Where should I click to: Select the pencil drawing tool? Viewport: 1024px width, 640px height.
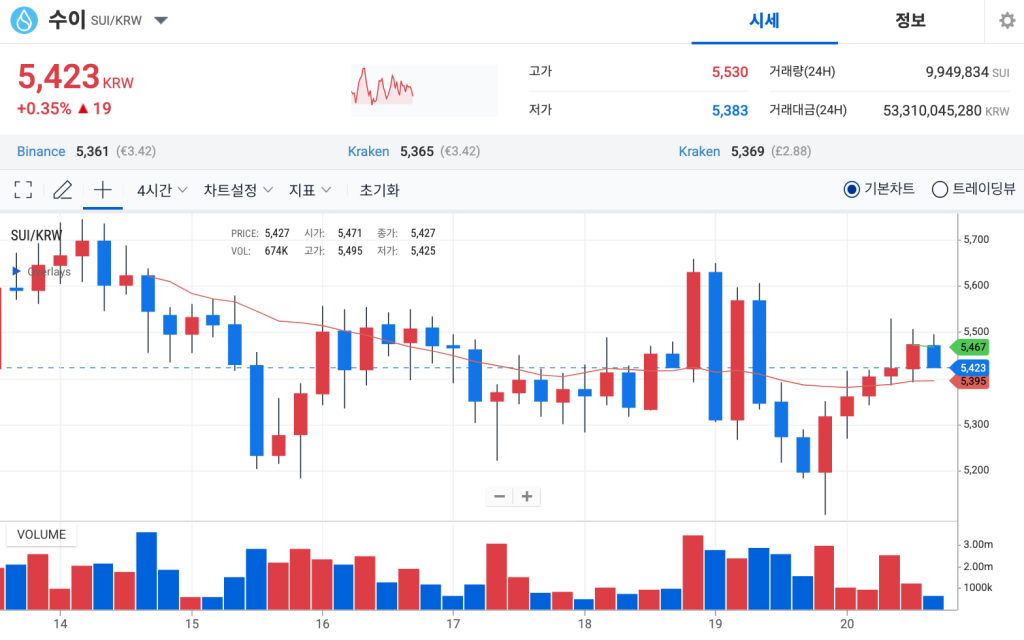[x=63, y=190]
